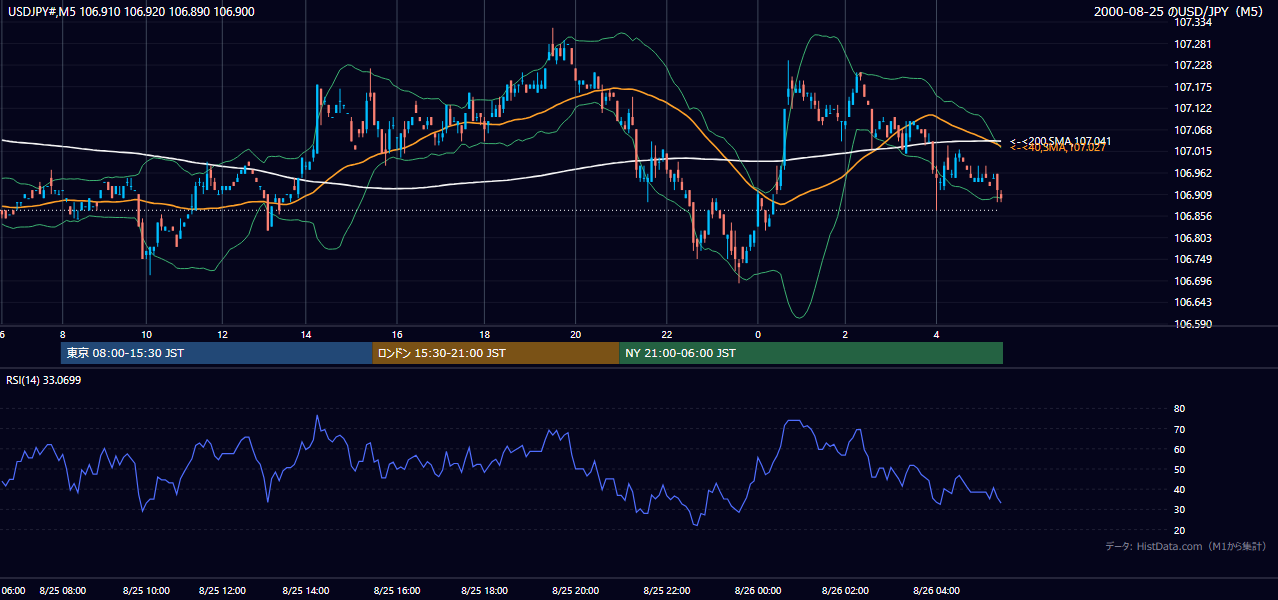Screen dimensions: 1278x600
Task: Select the NY 21:00-06:00 JST session bar
Action: pyautogui.click(x=811, y=353)
